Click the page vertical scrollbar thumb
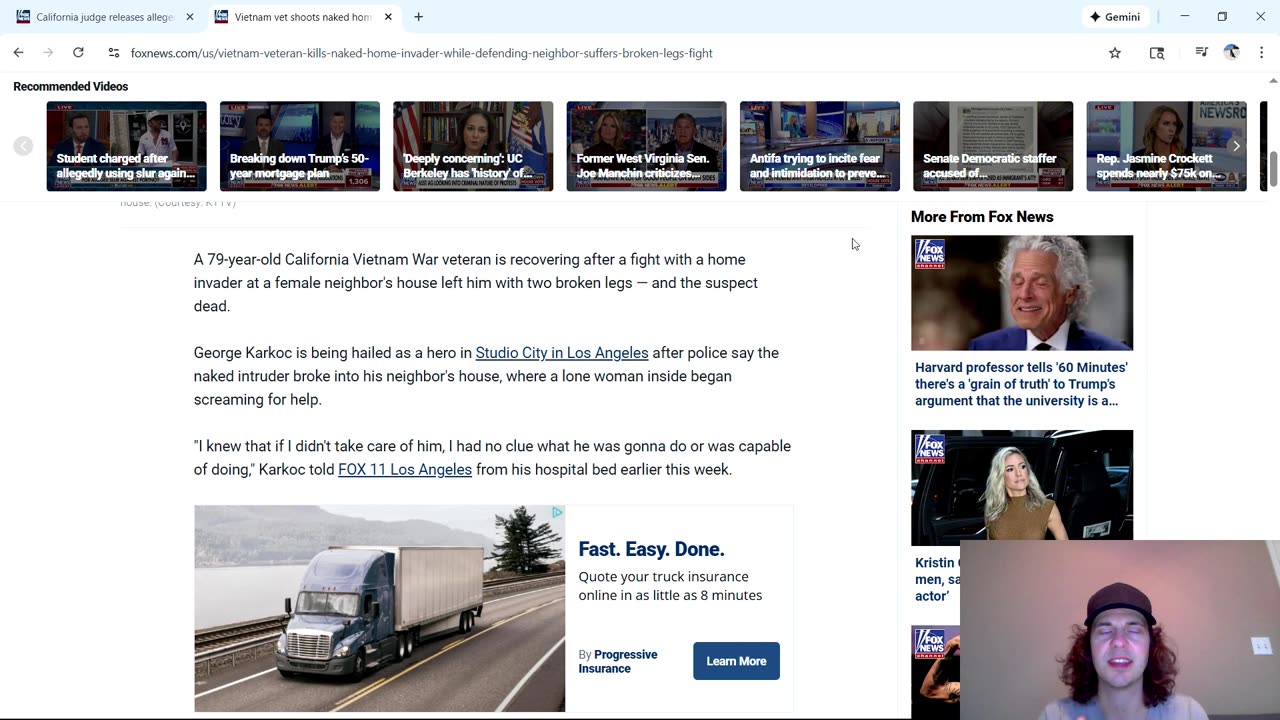 (x=1273, y=170)
